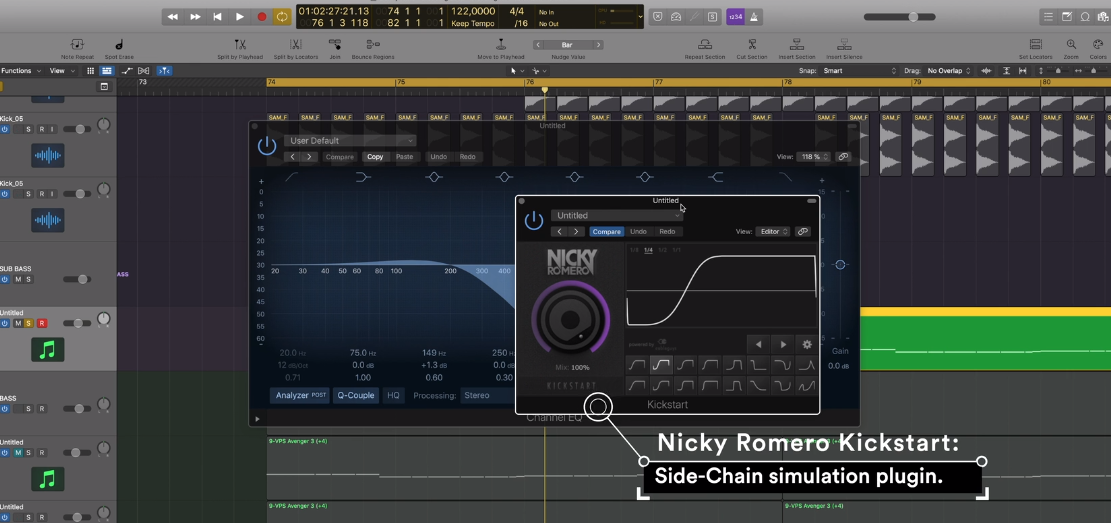The width and height of the screenshot is (1111, 523).
Task: Open the Loop Browser icon
Action: [1085, 17]
